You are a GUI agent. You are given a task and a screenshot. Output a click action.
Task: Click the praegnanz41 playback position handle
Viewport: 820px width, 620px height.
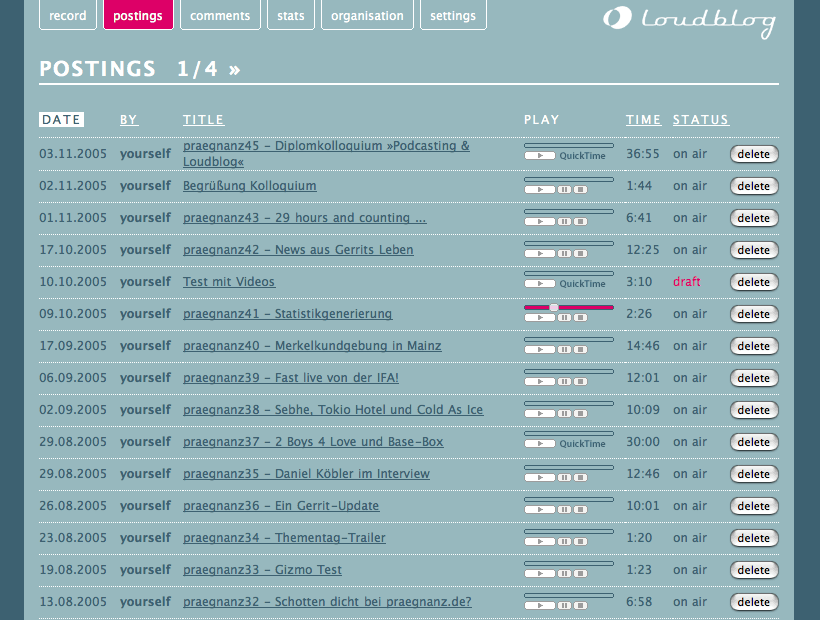click(x=554, y=307)
